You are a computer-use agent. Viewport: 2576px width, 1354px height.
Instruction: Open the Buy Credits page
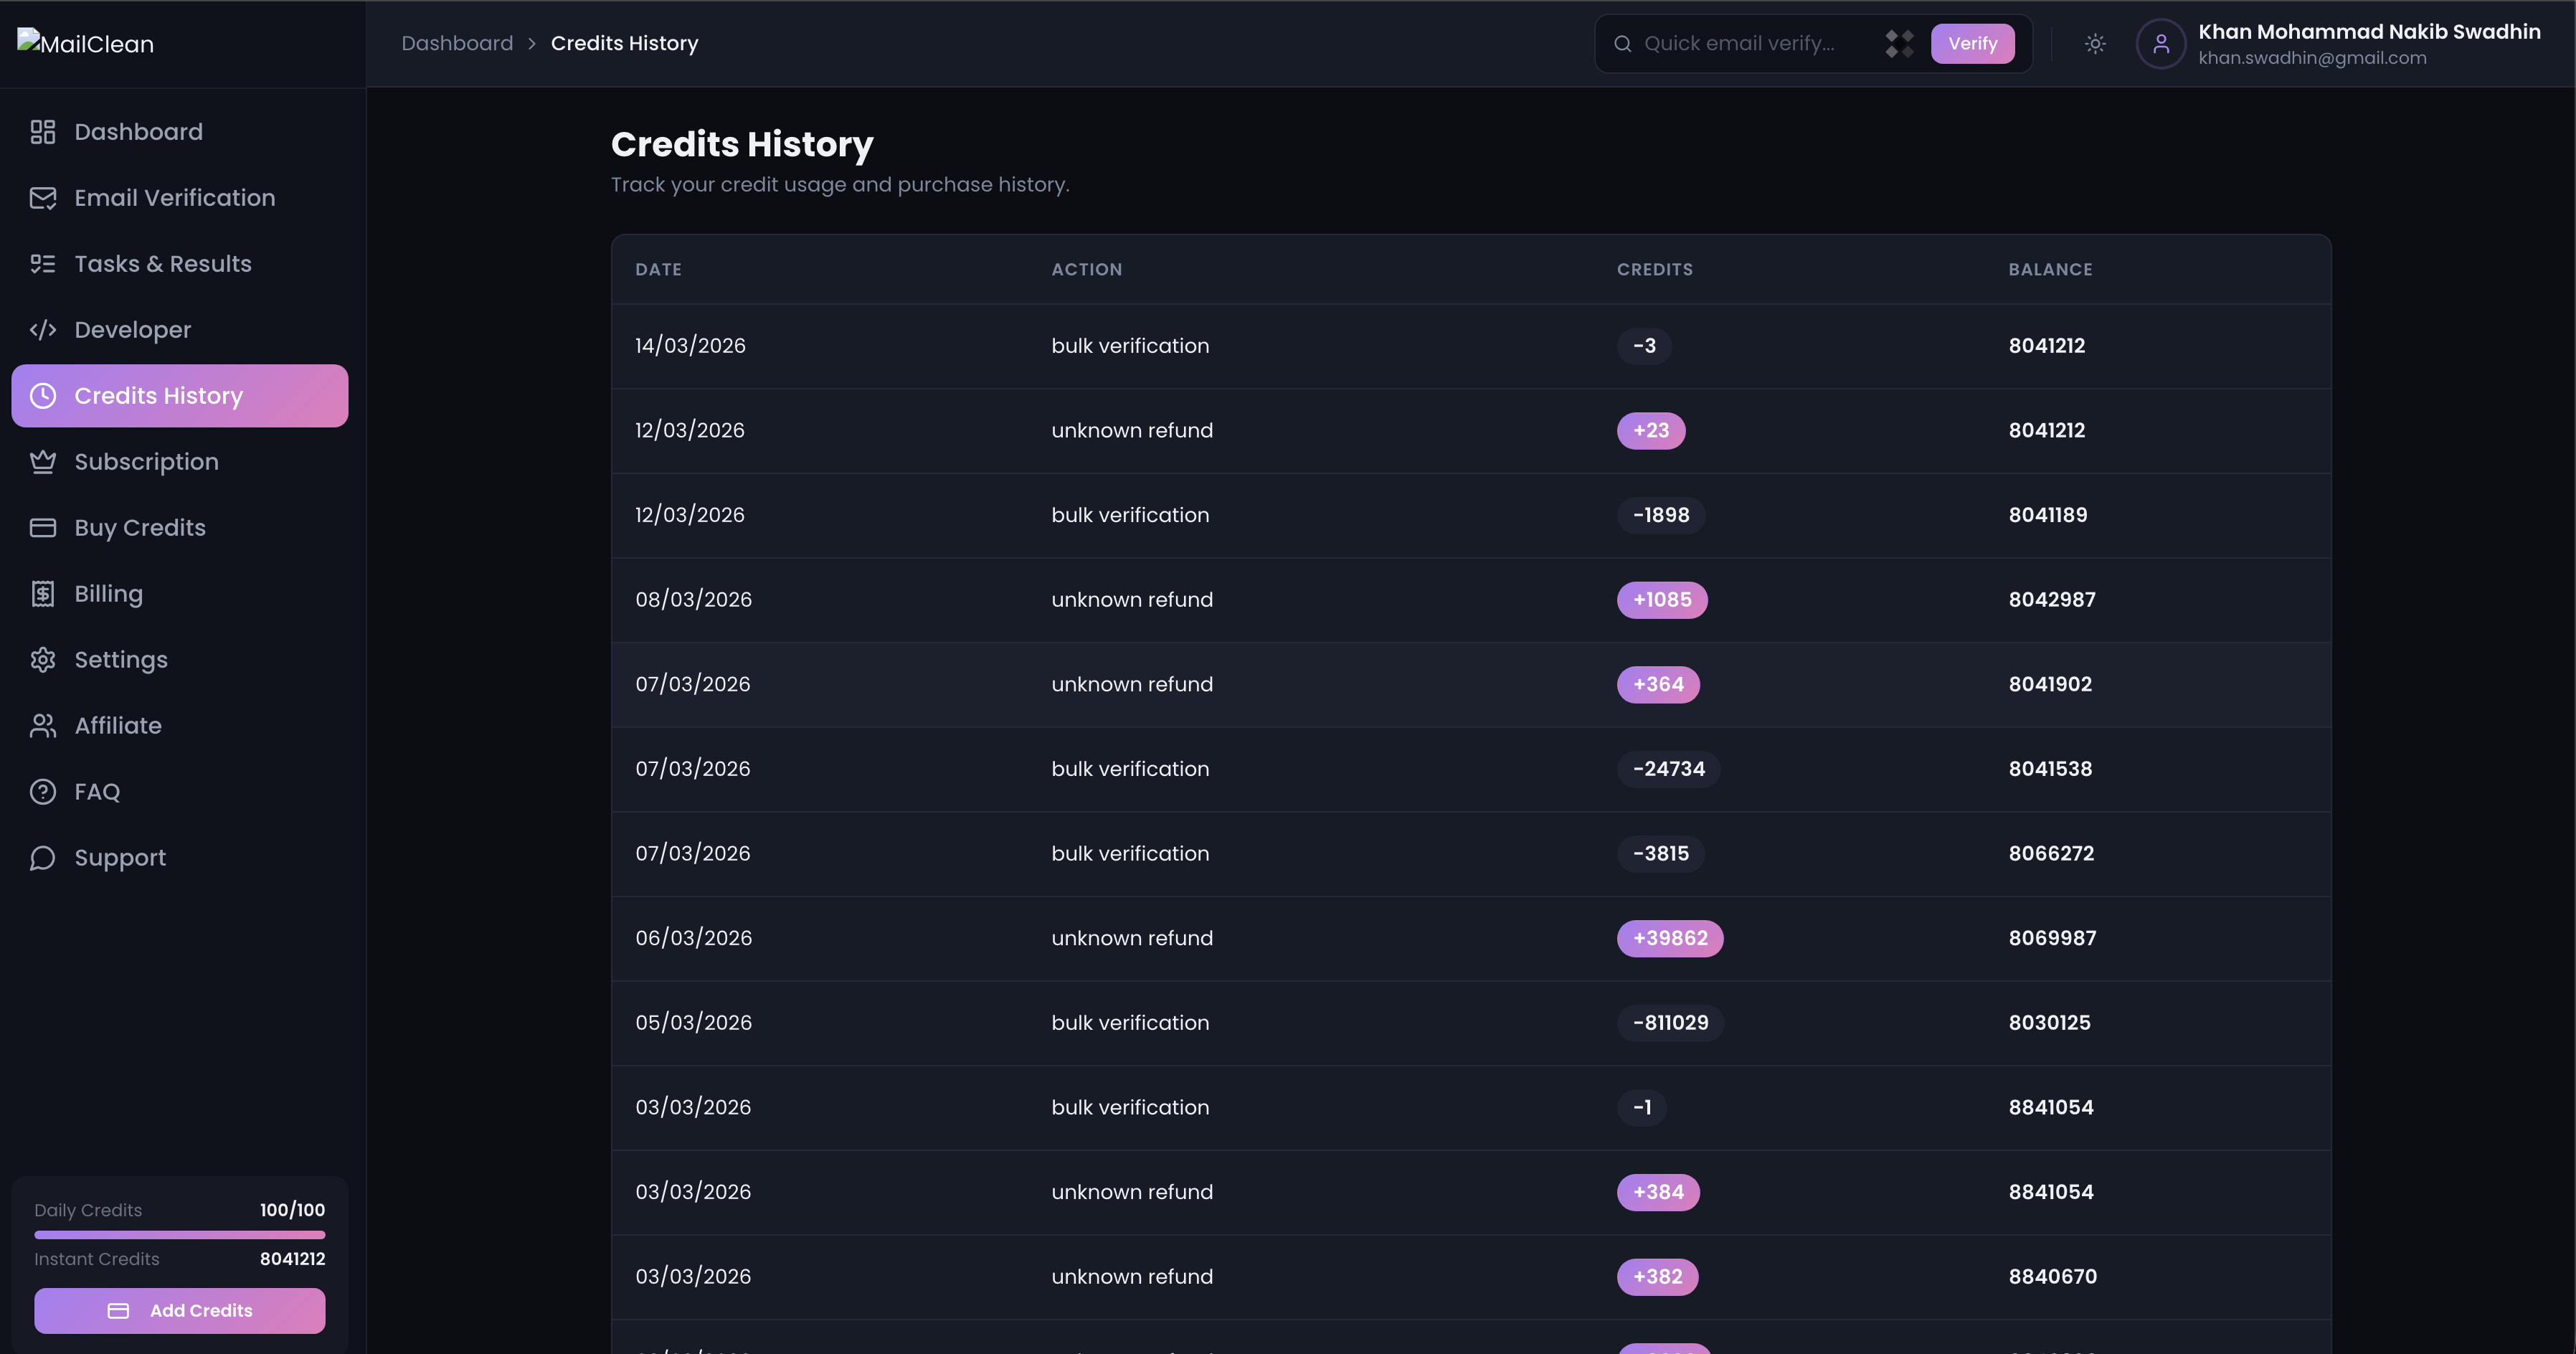click(140, 528)
